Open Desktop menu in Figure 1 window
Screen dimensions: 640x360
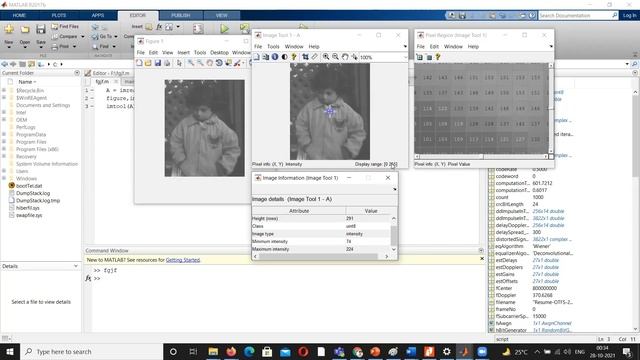coord(219,53)
